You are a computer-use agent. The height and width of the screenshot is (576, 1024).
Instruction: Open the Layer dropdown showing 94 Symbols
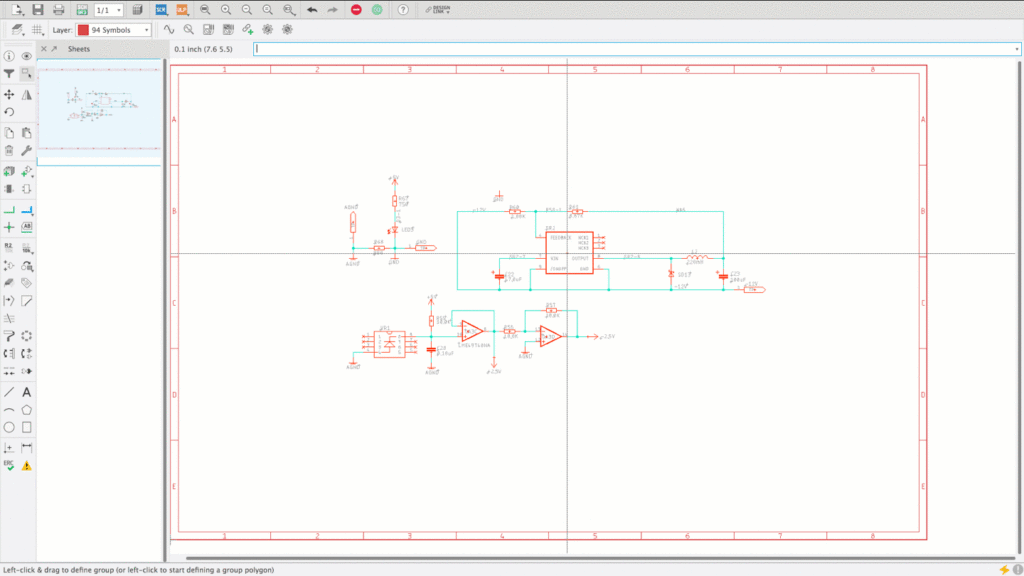(x=113, y=30)
